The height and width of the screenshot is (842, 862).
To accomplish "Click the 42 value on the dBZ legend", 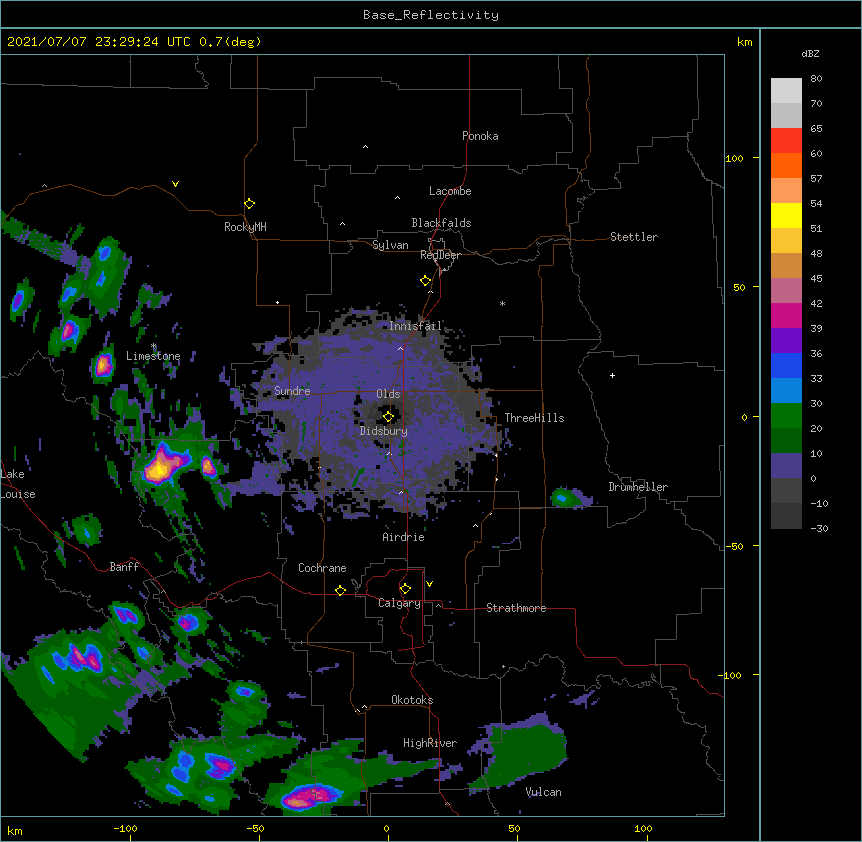I will 816,303.
